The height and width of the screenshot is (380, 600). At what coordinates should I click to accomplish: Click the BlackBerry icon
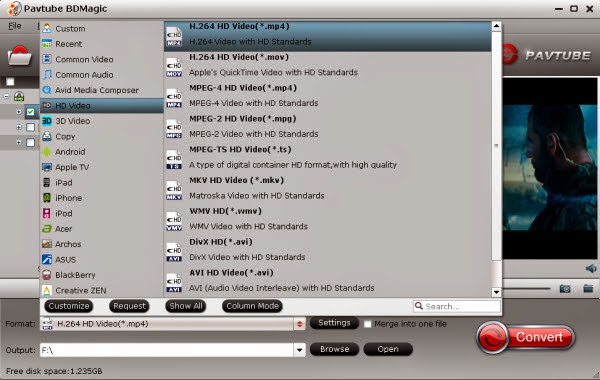point(47,275)
